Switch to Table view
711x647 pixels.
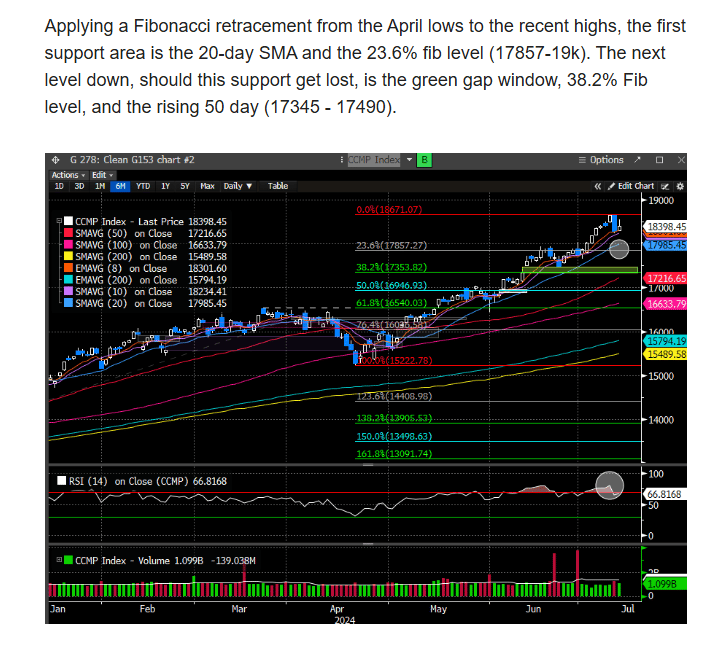tap(278, 186)
